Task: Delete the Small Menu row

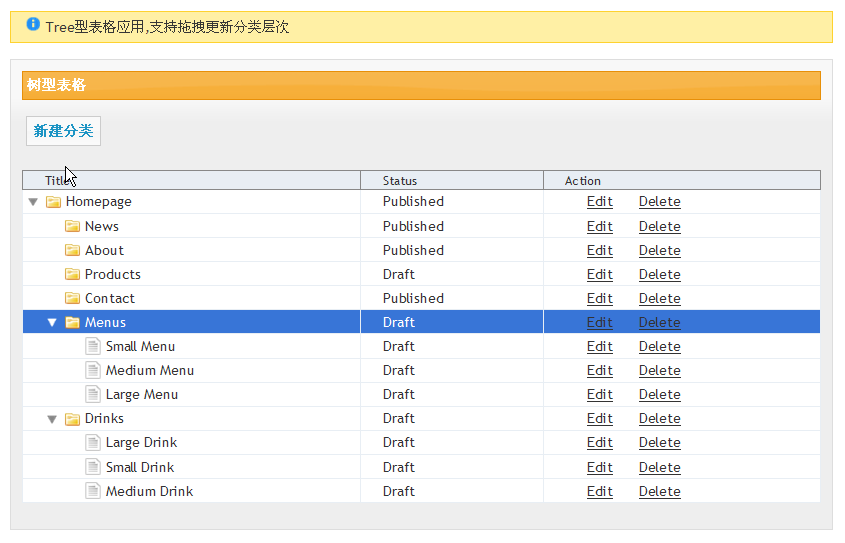Action: pyautogui.click(x=660, y=346)
